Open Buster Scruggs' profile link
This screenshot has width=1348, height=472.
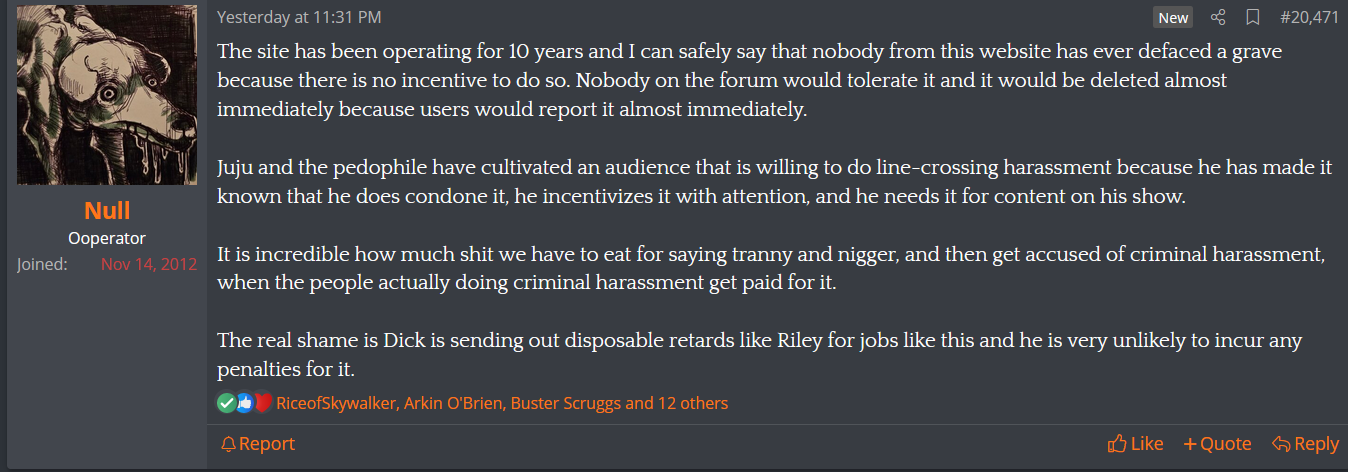[565, 404]
